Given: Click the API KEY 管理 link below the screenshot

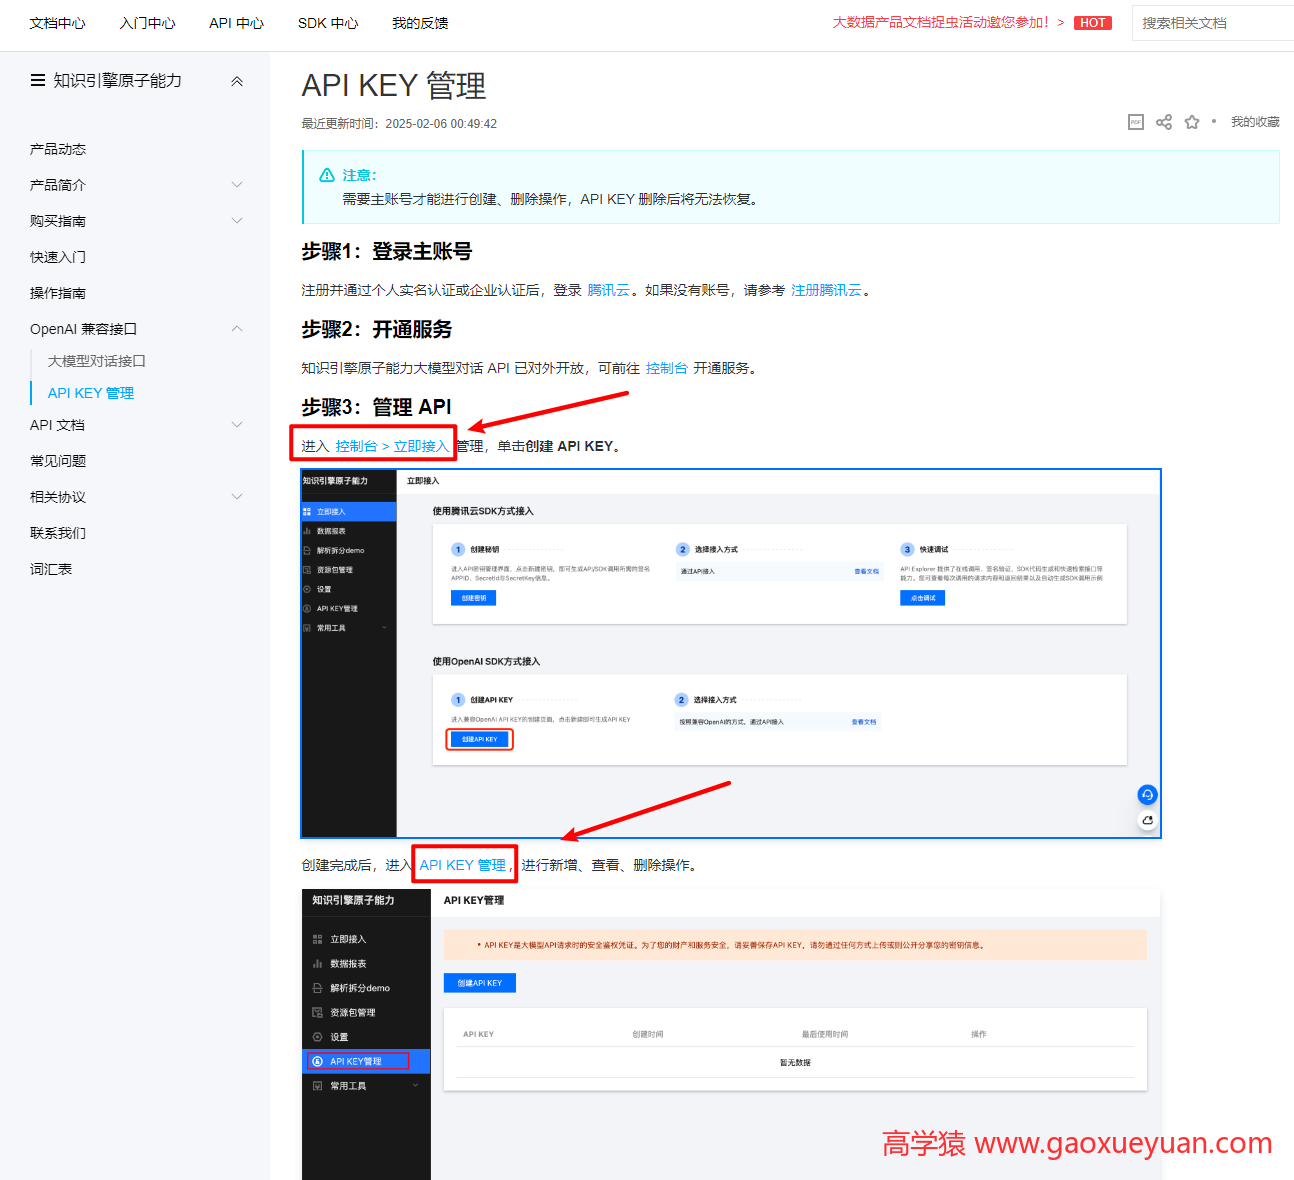Looking at the screenshot, I should (463, 864).
